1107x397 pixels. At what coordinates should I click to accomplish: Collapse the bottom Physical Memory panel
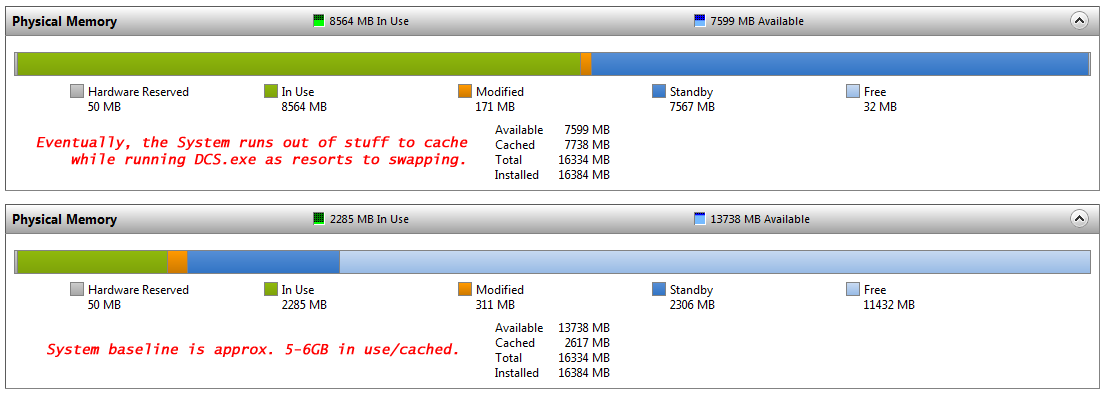(1079, 219)
